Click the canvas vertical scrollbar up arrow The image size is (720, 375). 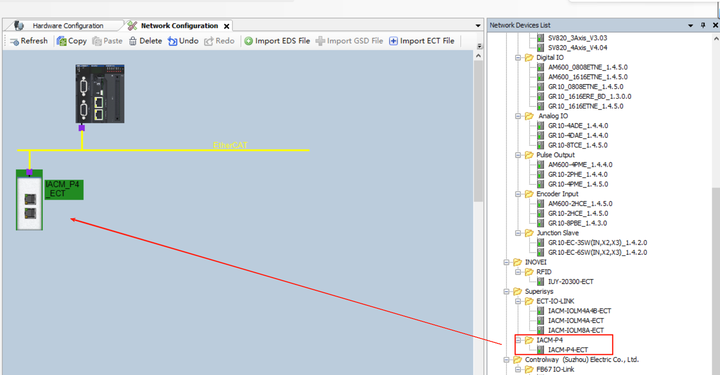[x=478, y=56]
